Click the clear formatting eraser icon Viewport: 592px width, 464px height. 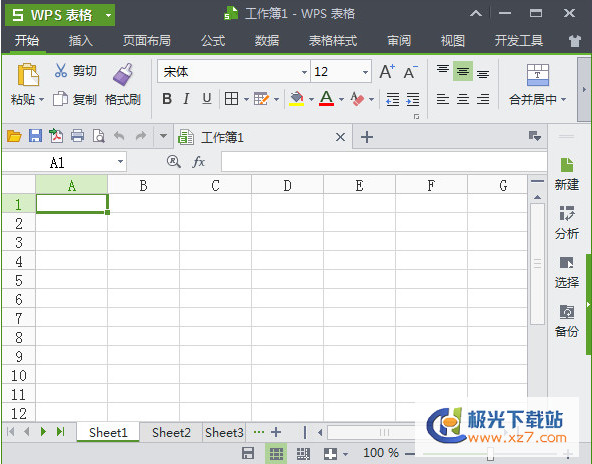point(357,99)
